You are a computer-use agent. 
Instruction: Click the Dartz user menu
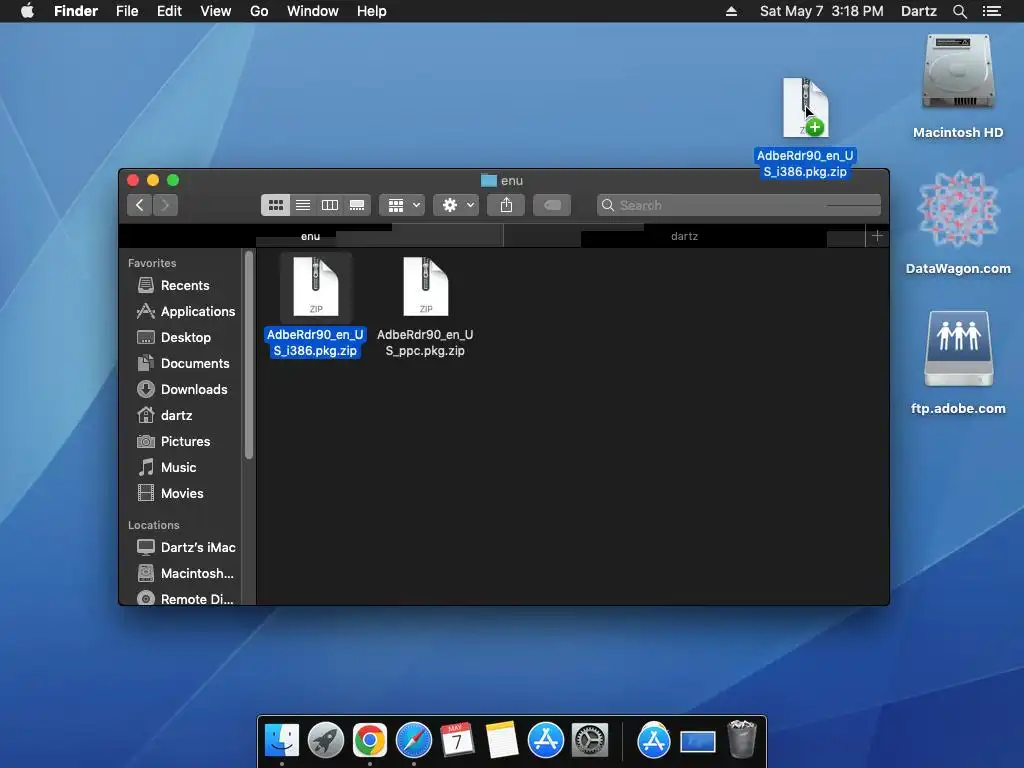click(x=918, y=11)
